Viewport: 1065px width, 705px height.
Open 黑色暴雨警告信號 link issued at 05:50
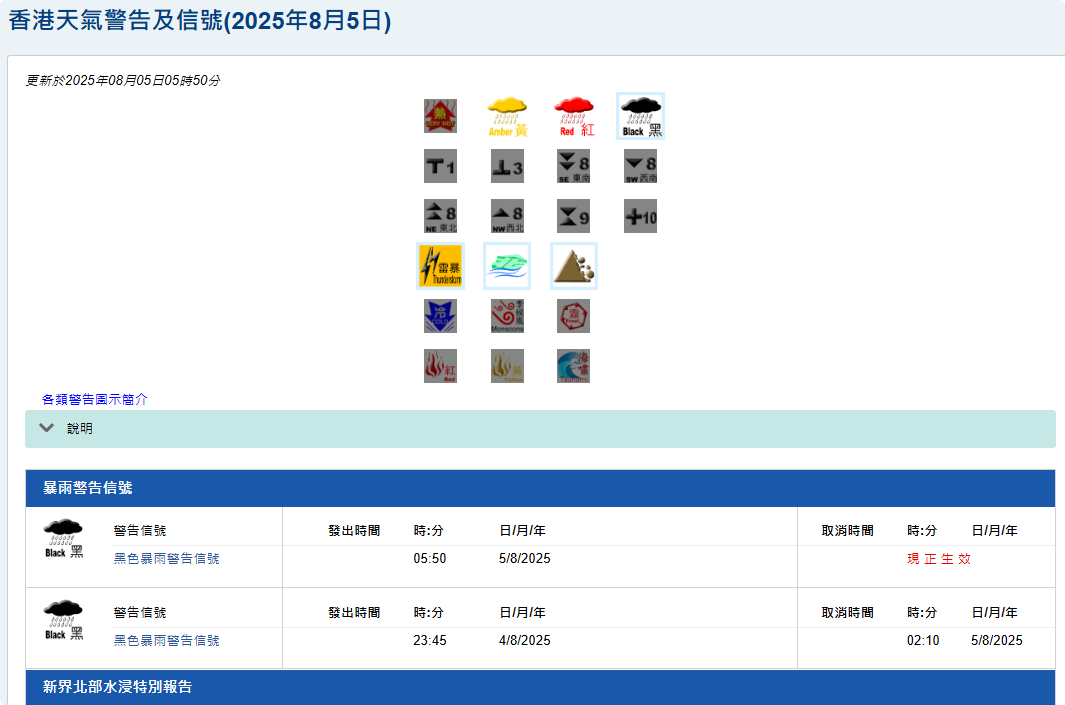click(x=166, y=558)
